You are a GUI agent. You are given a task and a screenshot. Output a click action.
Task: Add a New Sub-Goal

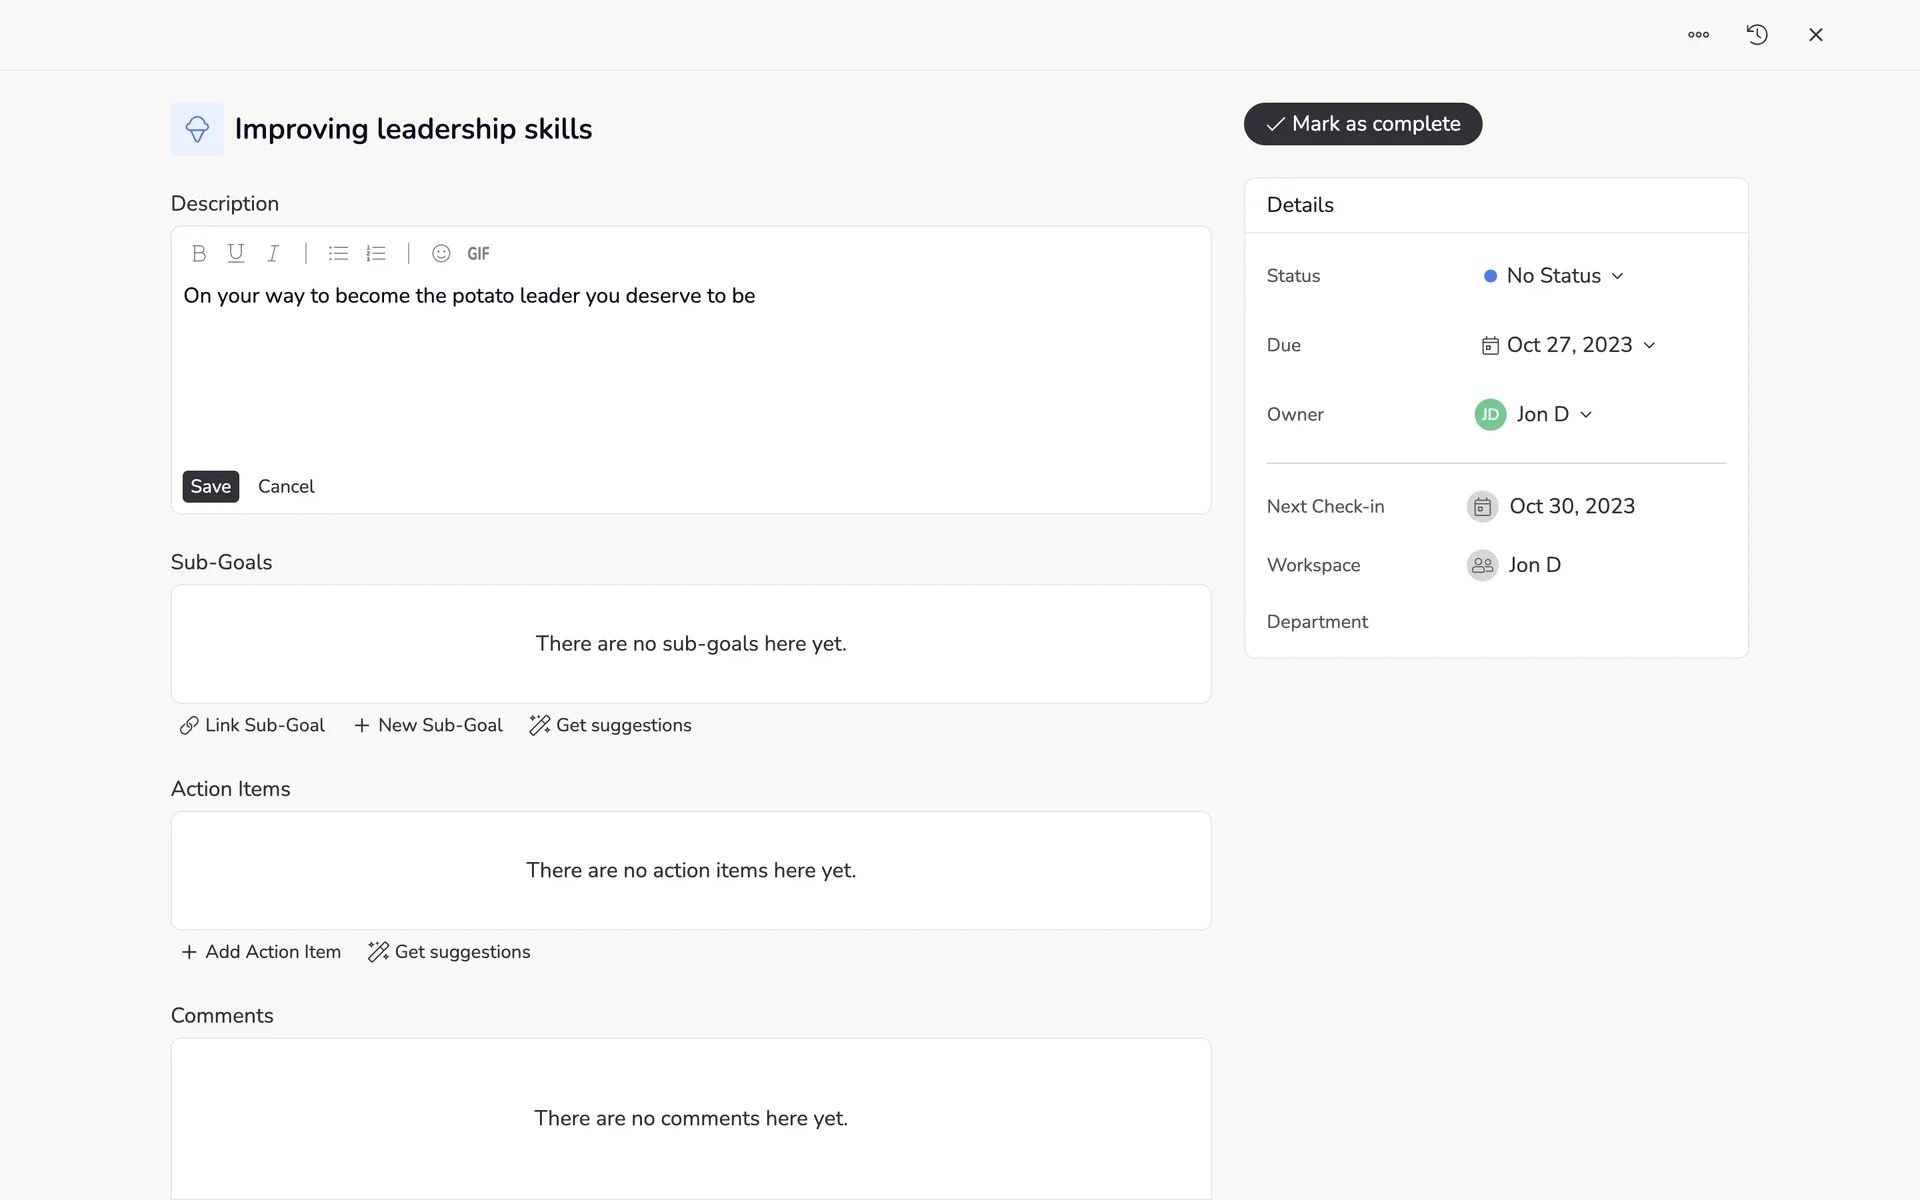pyautogui.click(x=428, y=726)
